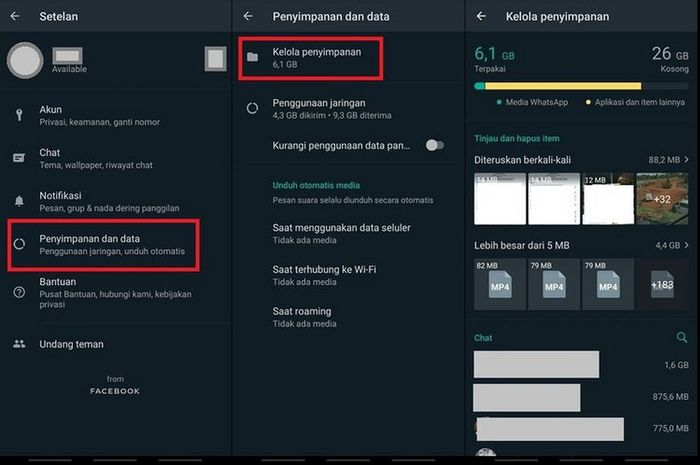The image size is (700, 465).
Task: Open Penggunaan jaringan details
Action: click(x=348, y=109)
